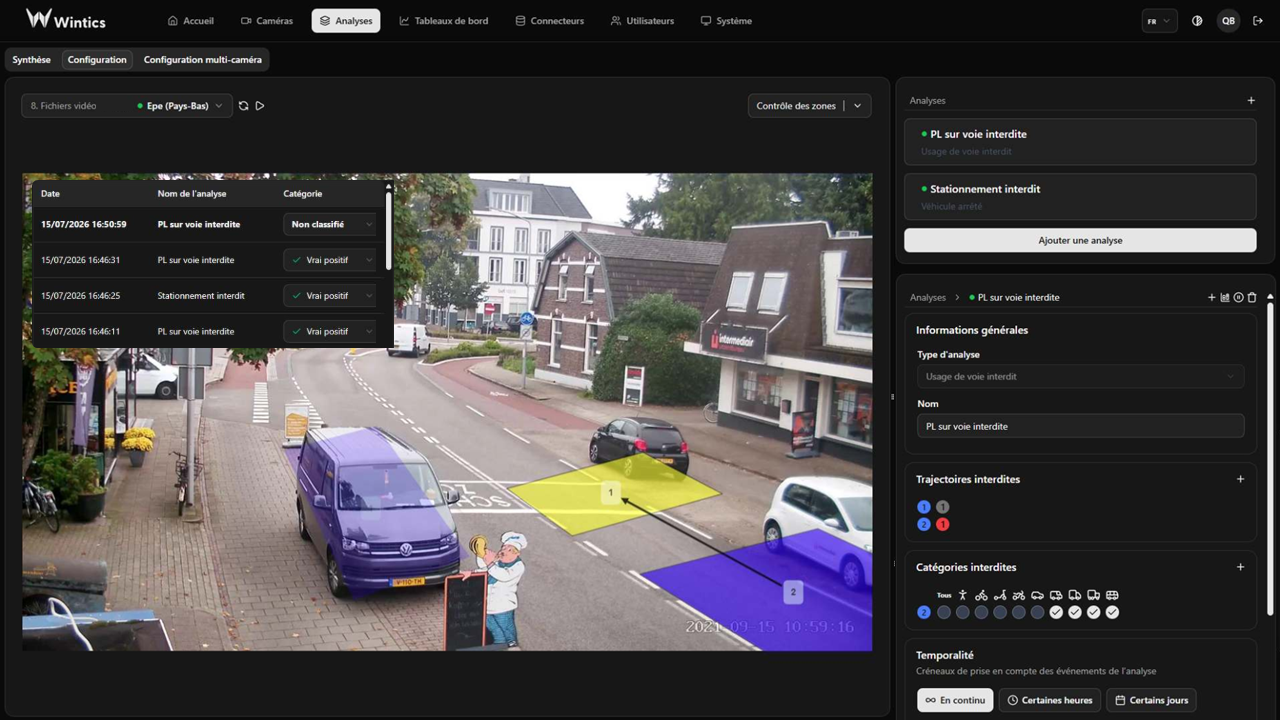
Task: Toggle the car category checkbox
Action: [1037, 612]
